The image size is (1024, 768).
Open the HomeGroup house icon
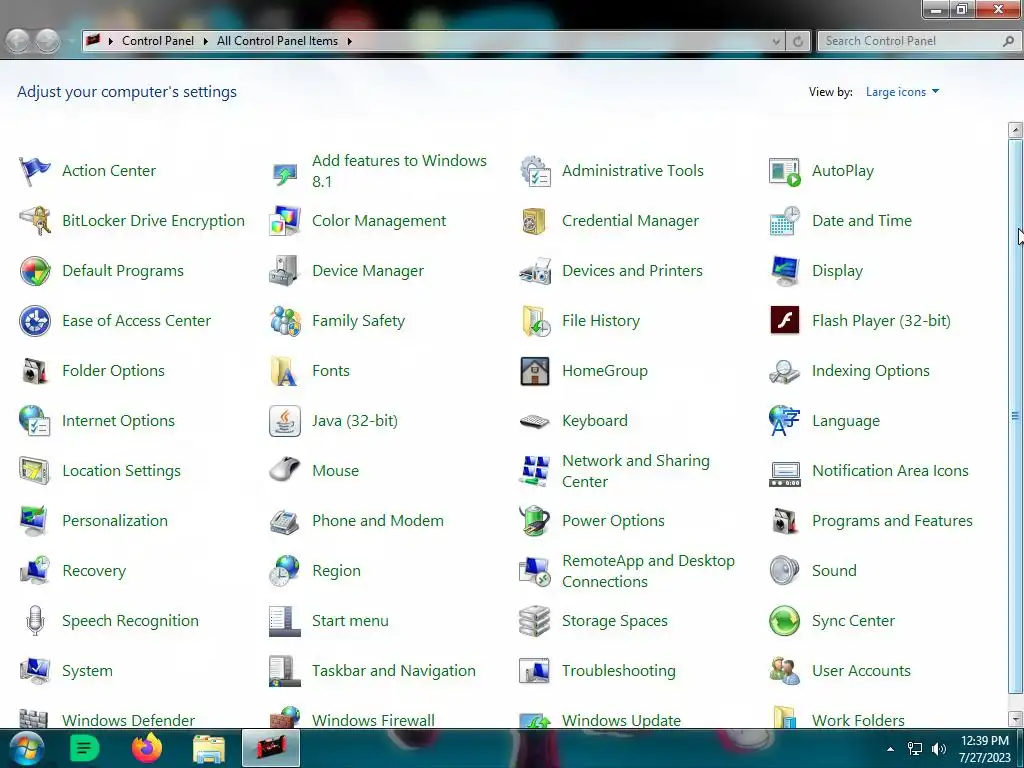click(535, 371)
